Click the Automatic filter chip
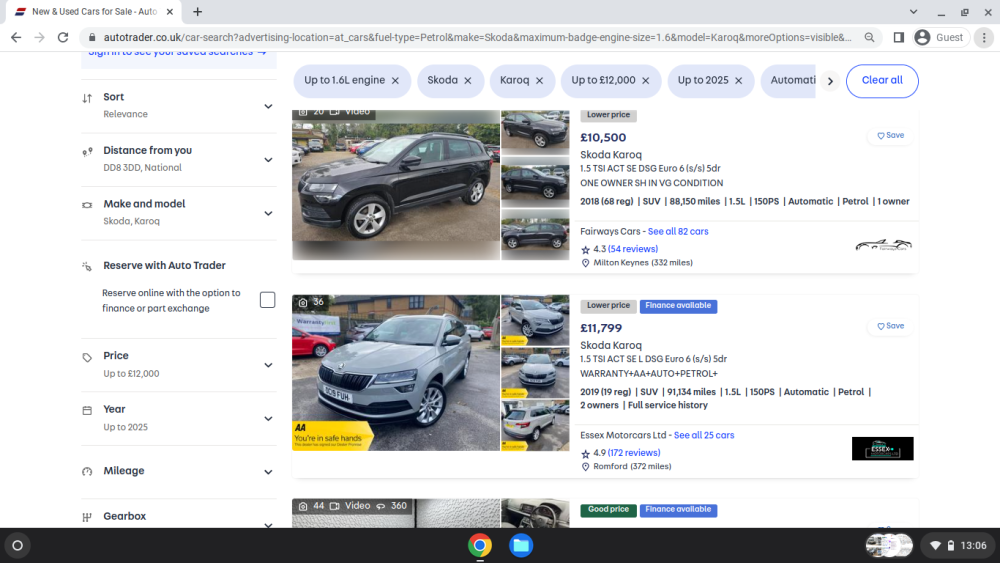1000x563 pixels. tap(792, 80)
